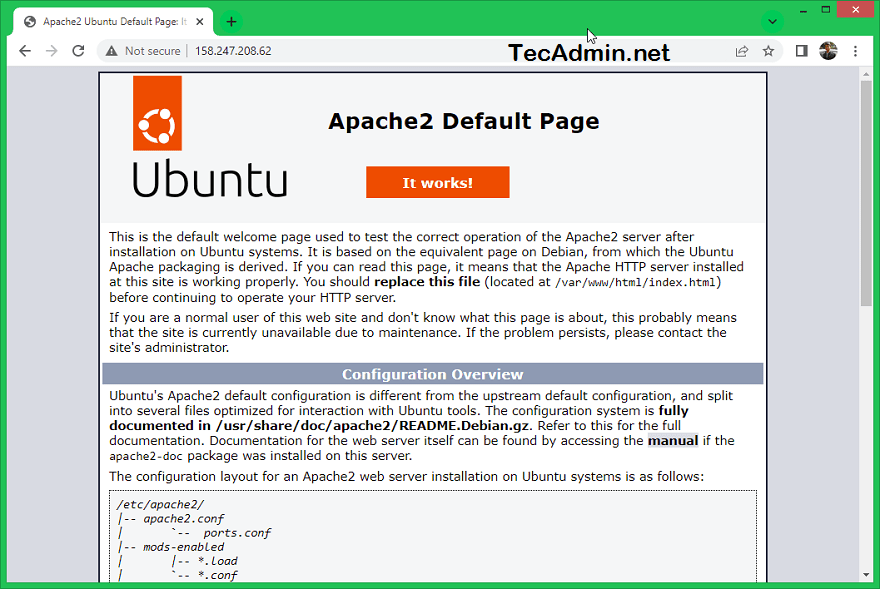This screenshot has width=880, height=589.
Task: Click the forward navigation arrow
Action: (x=52, y=51)
